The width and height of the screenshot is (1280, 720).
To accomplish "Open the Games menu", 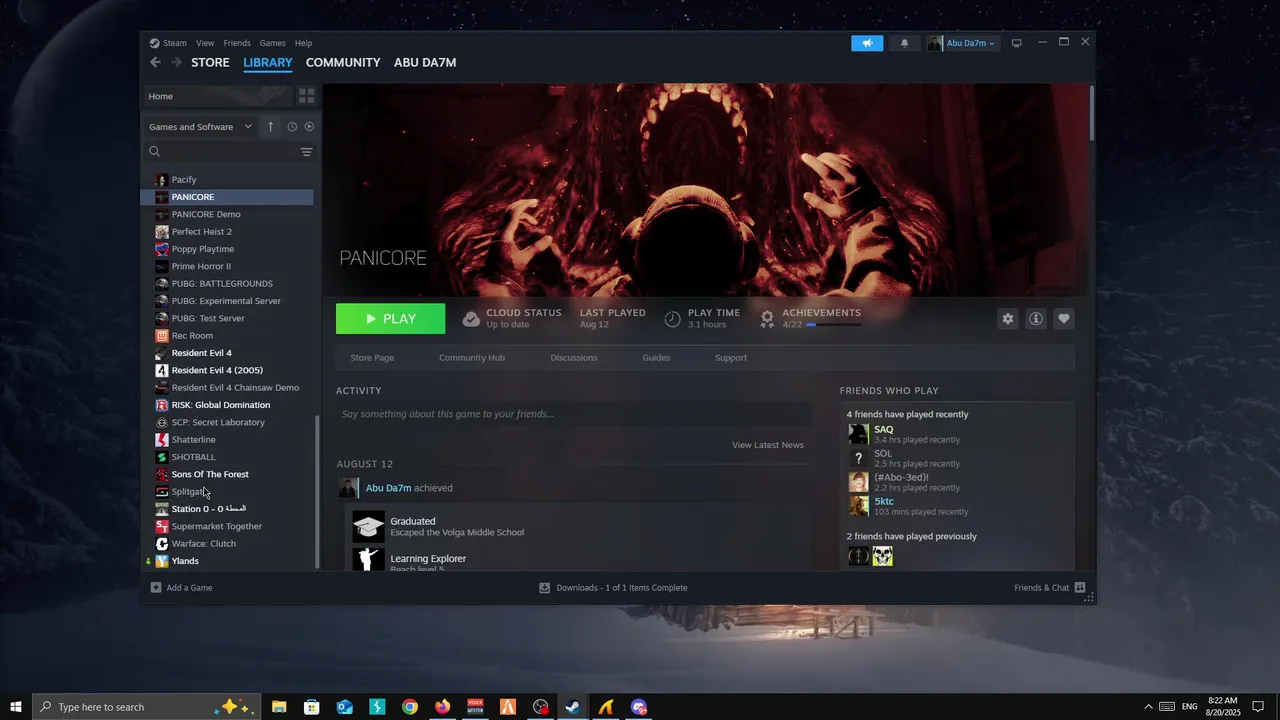I will point(273,43).
